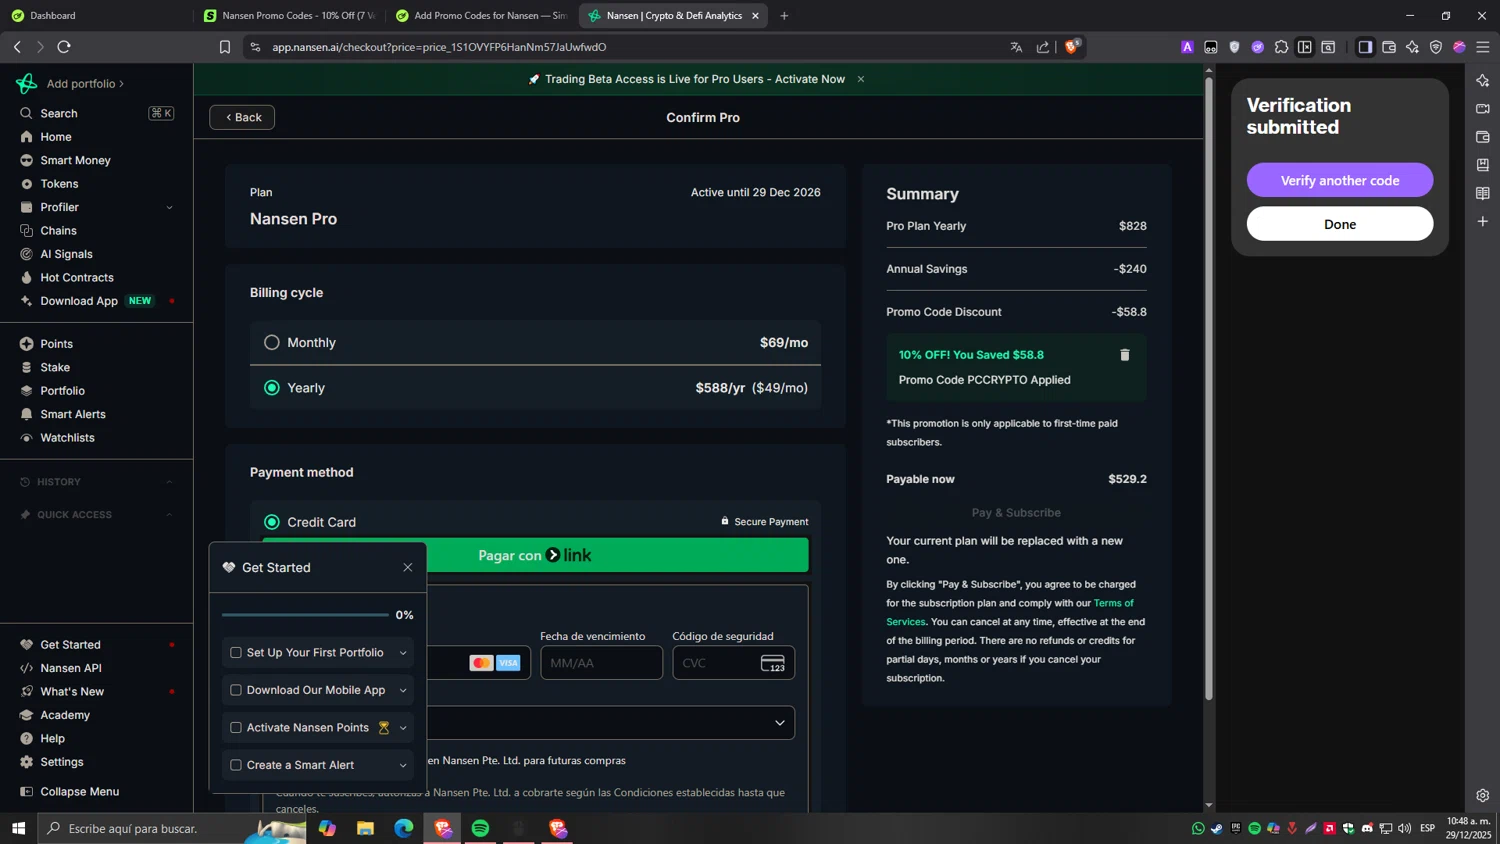Open Terms of Services link

coord(1010,612)
